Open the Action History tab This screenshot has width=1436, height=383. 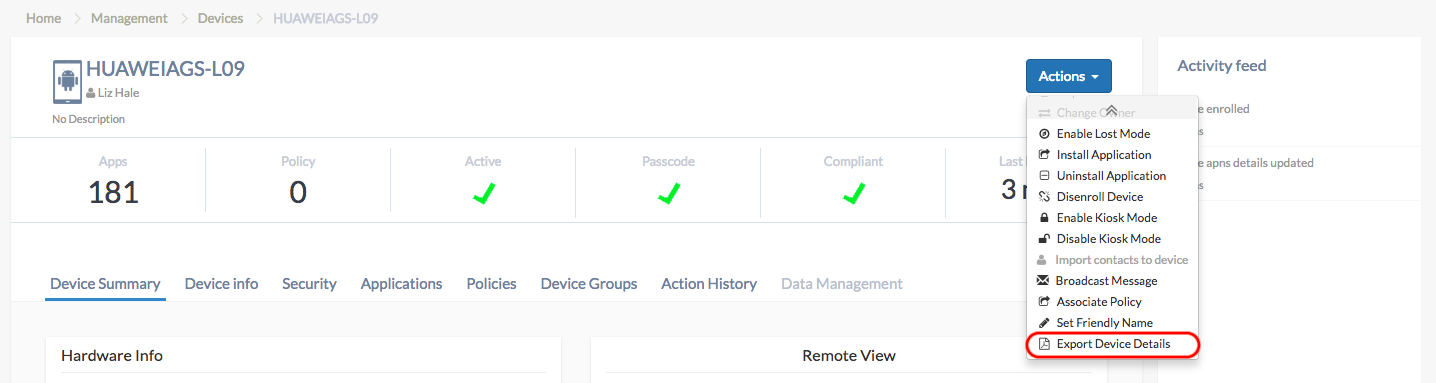[x=709, y=284]
